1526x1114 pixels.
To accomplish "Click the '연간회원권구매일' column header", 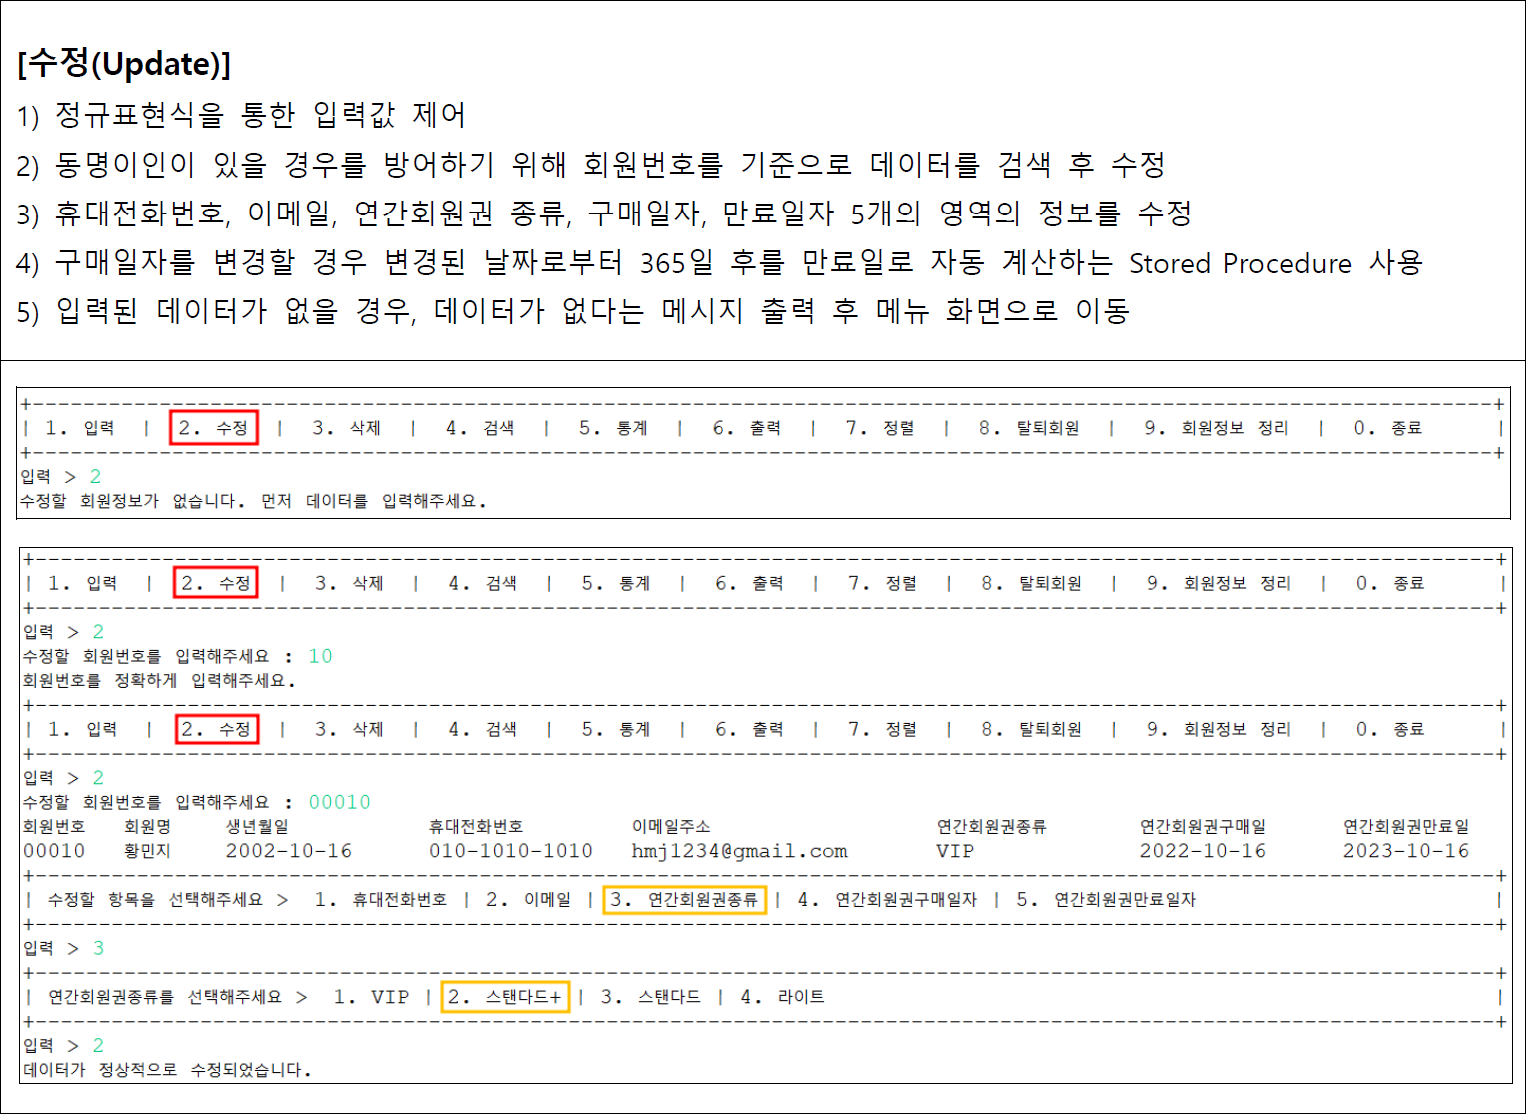I will tap(1203, 826).
